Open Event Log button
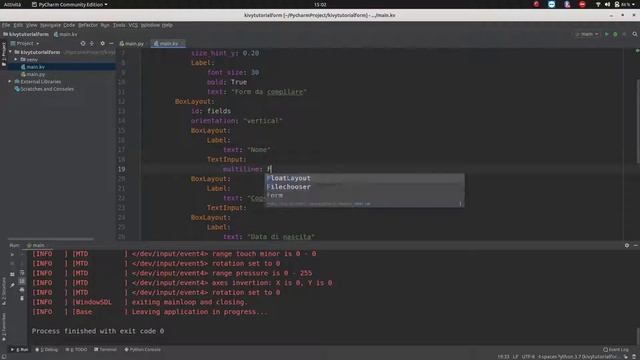Image resolution: width=640 pixels, height=360 pixels. coord(616,350)
